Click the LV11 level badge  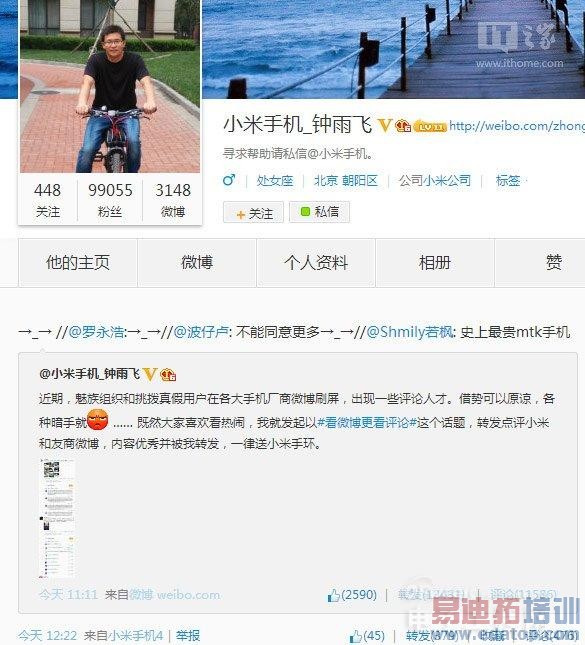click(x=429, y=126)
